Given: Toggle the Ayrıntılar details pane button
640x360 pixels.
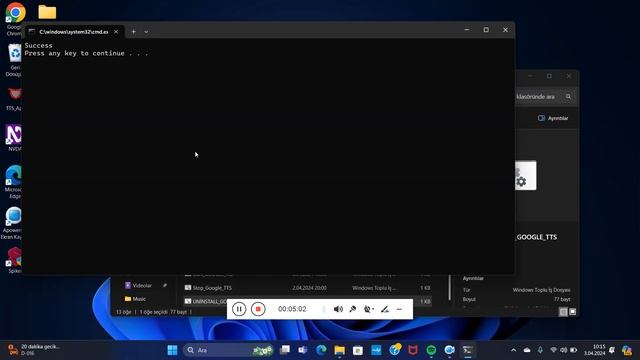Looking at the screenshot, I should (553, 118).
